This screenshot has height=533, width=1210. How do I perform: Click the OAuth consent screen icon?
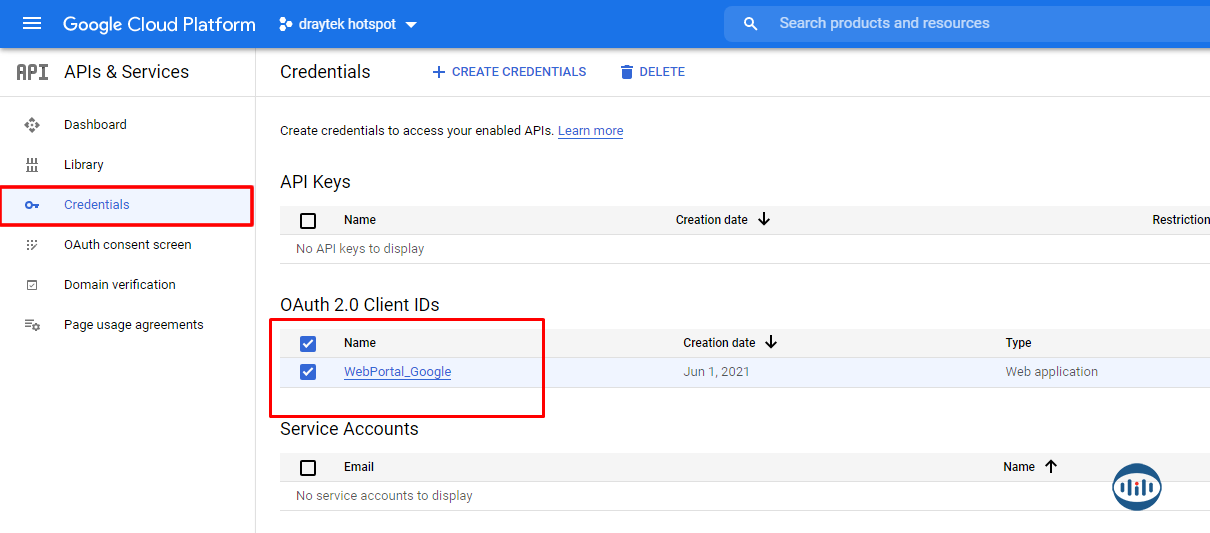(32, 245)
